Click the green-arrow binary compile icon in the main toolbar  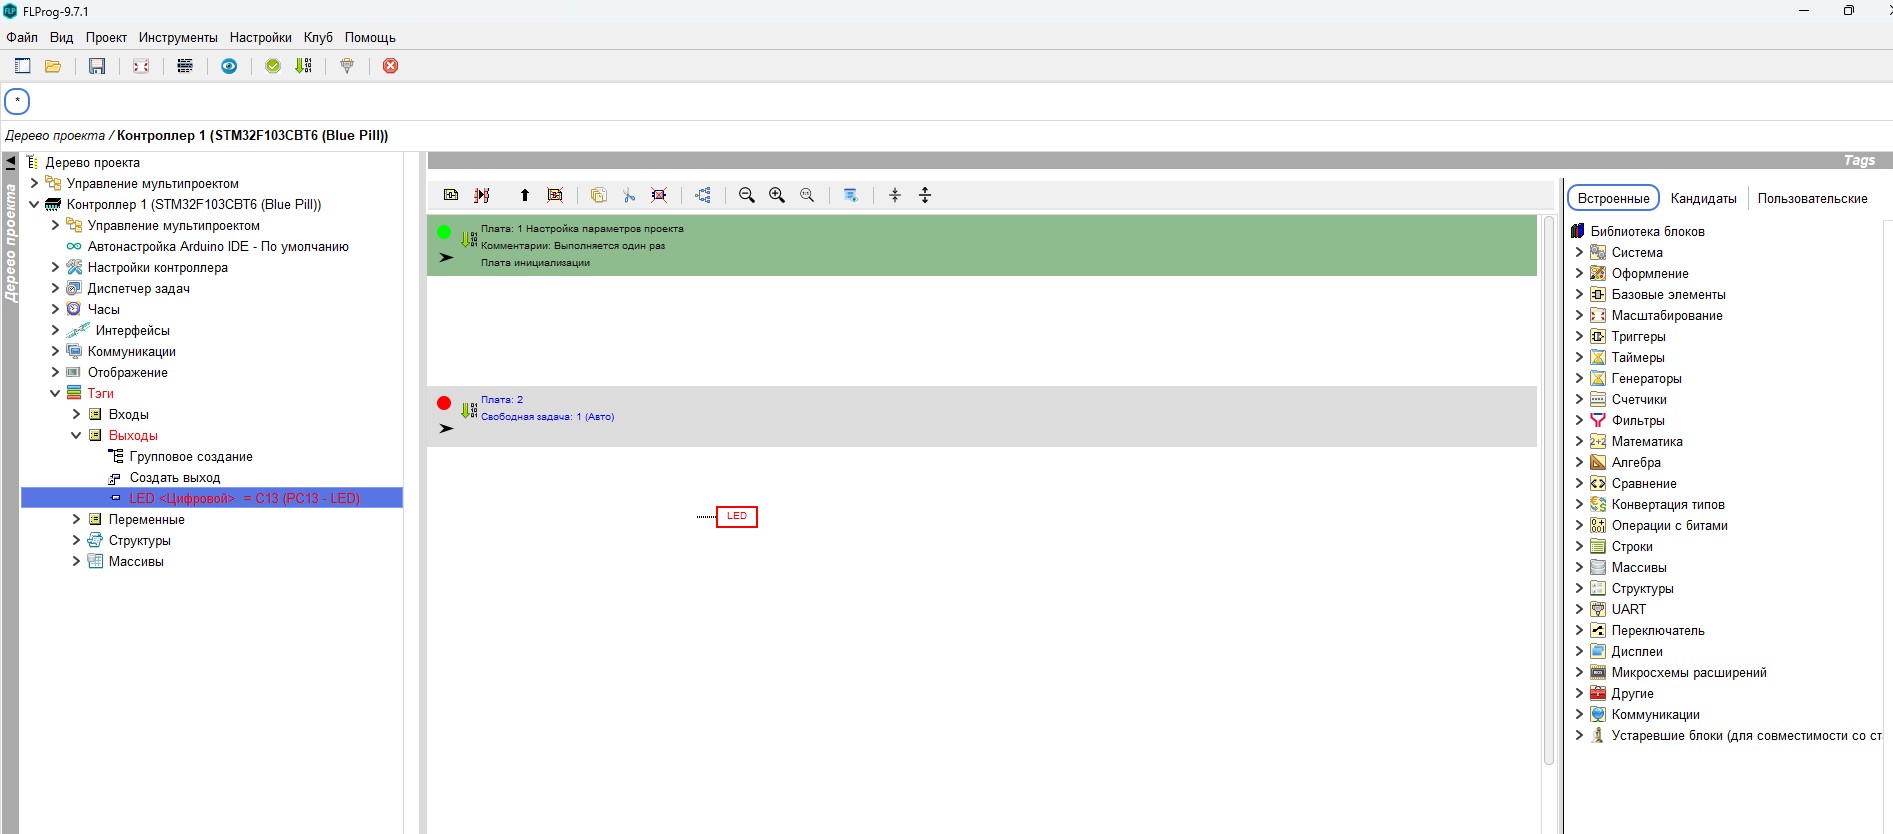[304, 66]
